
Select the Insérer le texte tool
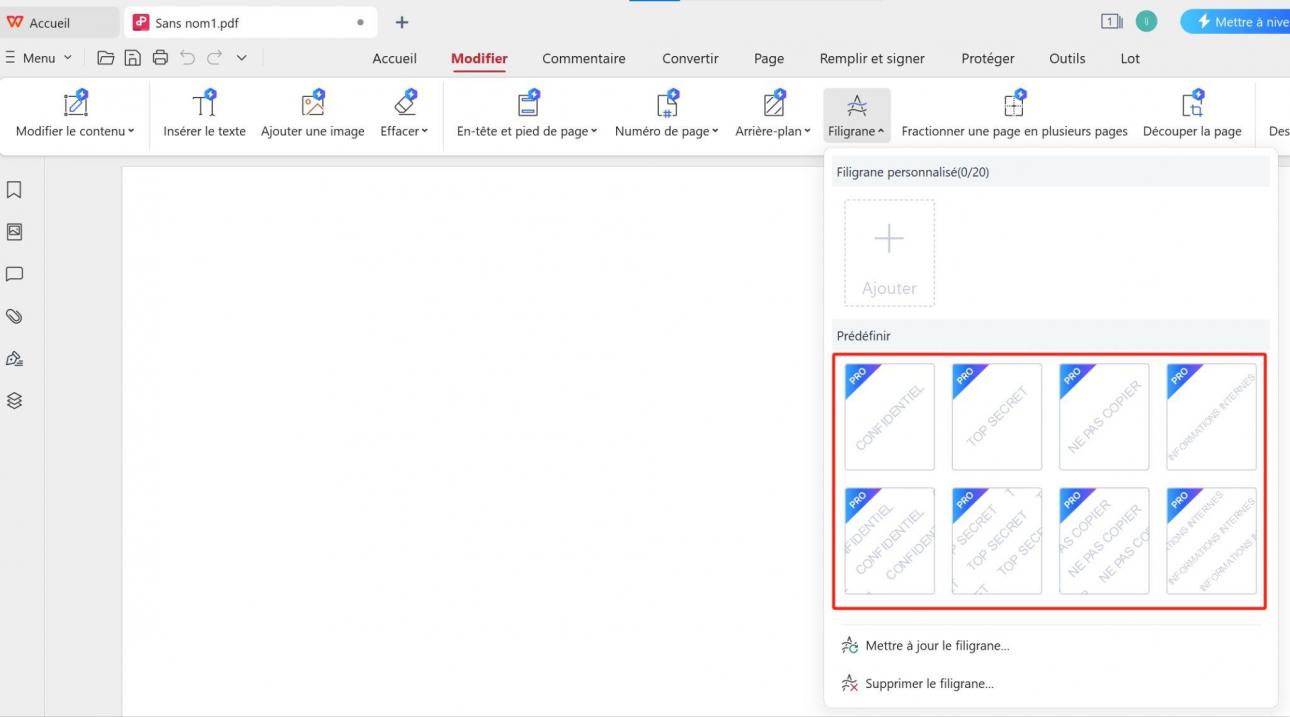pyautogui.click(x=204, y=113)
